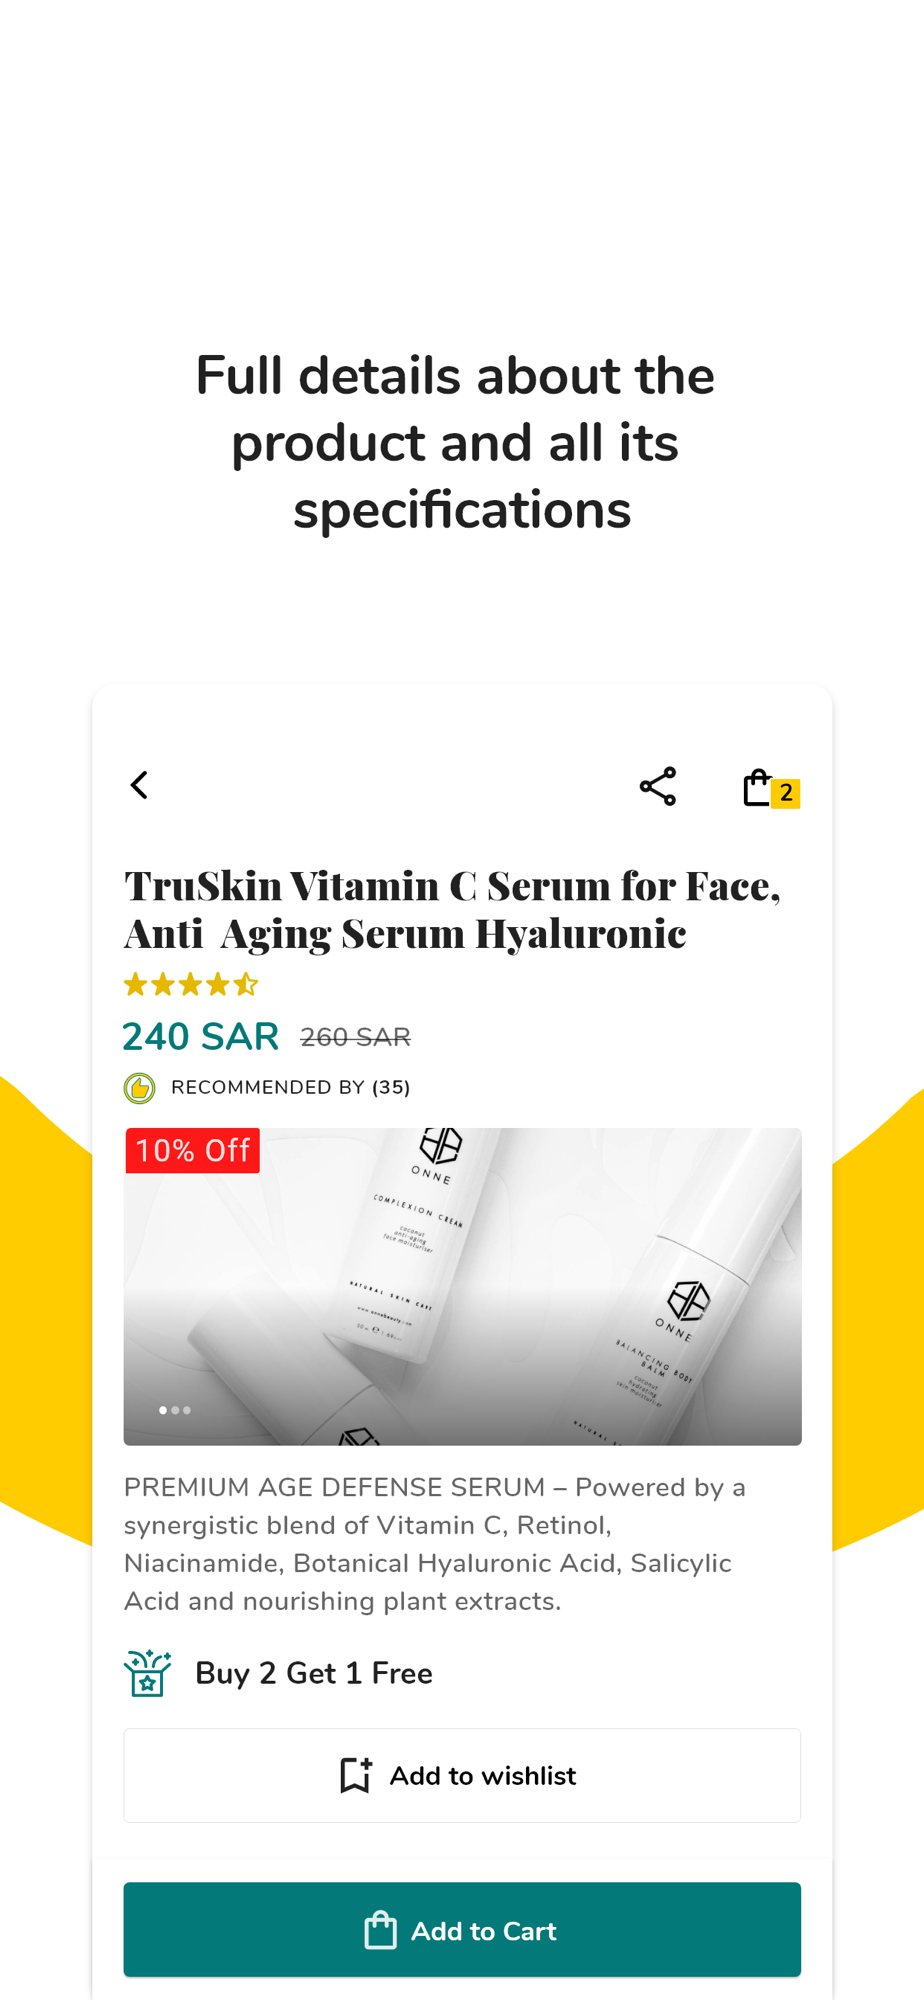Click the Premium Age Defense Serum description

pos(435,1544)
